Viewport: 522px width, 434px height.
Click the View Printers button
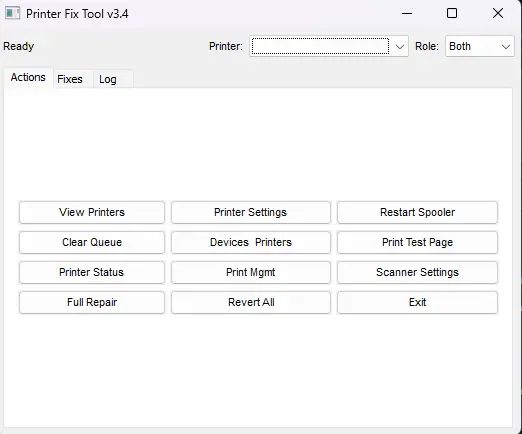92,212
